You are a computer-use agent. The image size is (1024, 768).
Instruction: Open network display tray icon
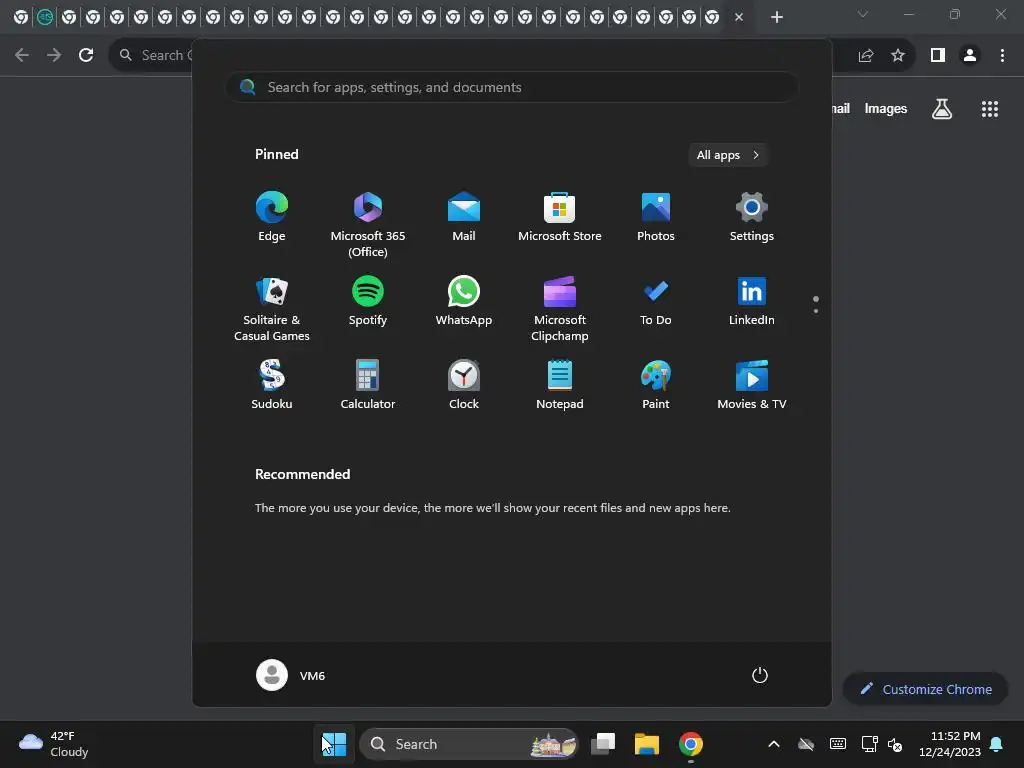pyautogui.click(x=869, y=744)
